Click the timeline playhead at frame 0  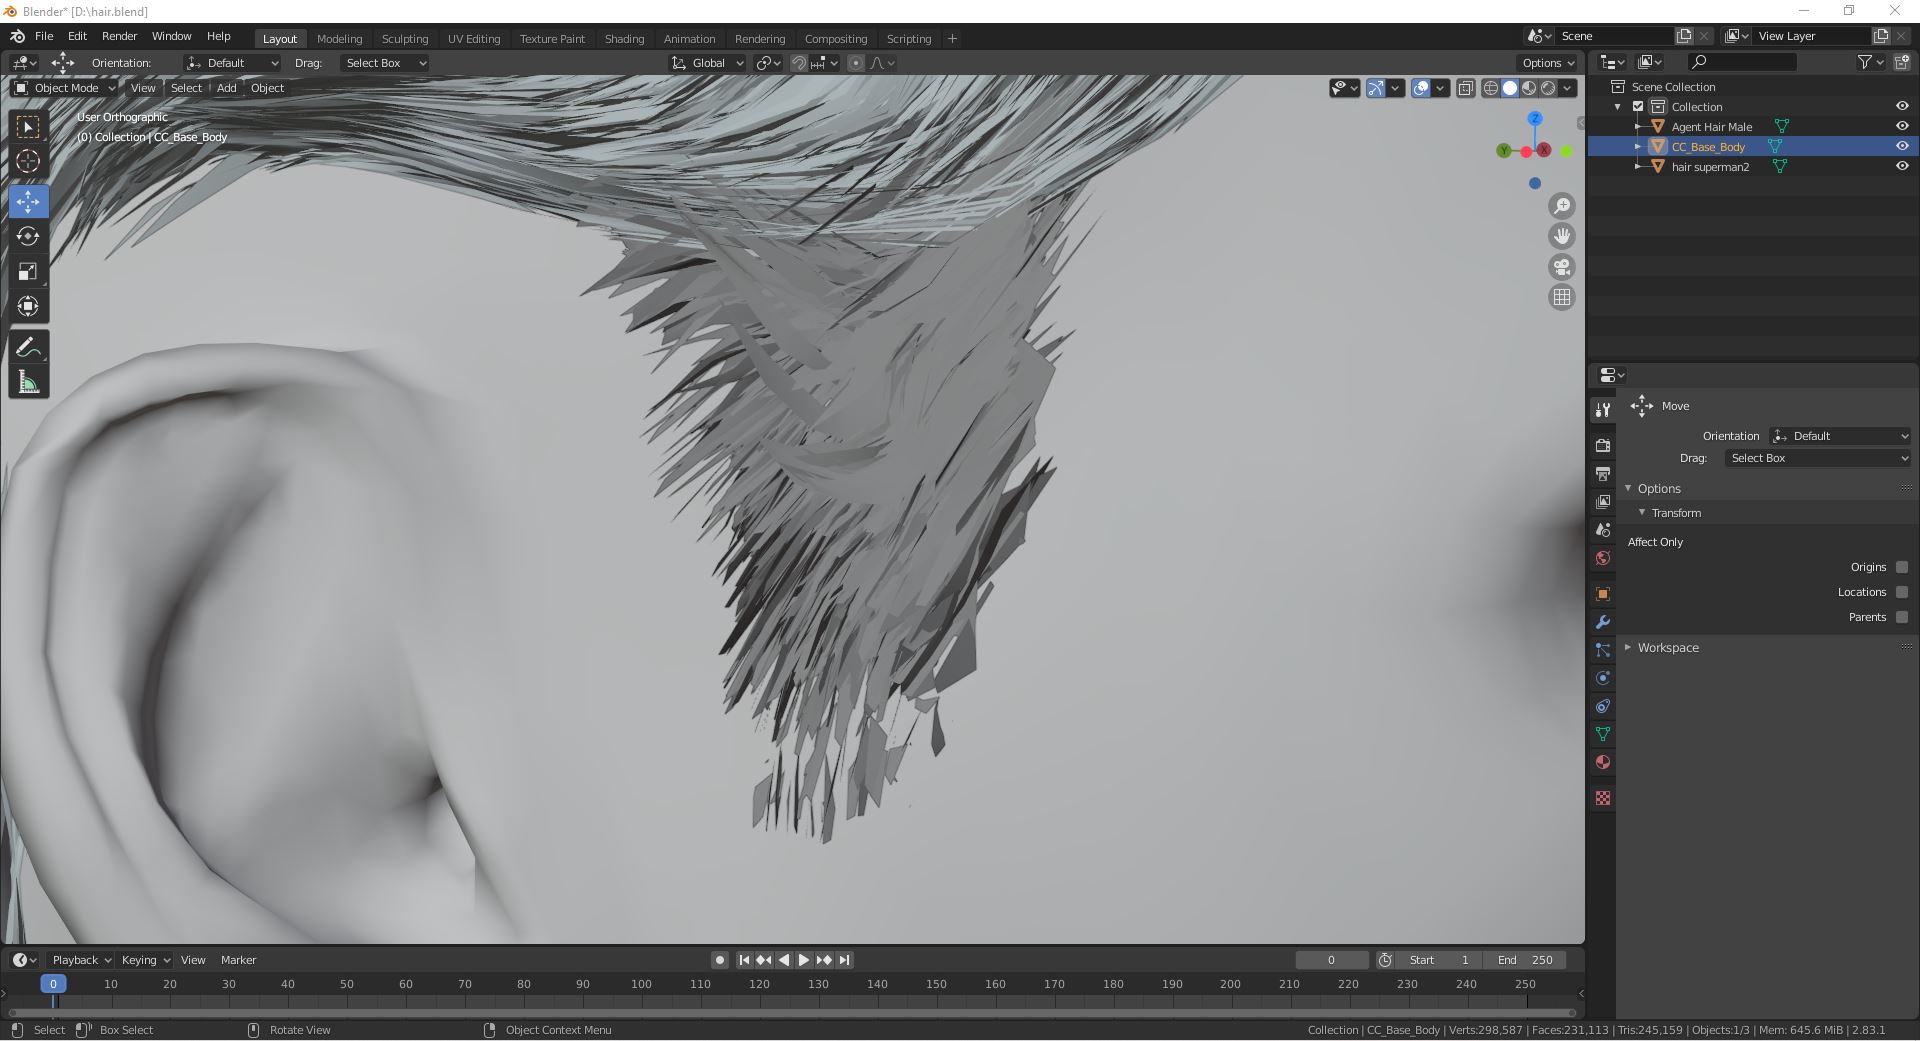[53, 984]
